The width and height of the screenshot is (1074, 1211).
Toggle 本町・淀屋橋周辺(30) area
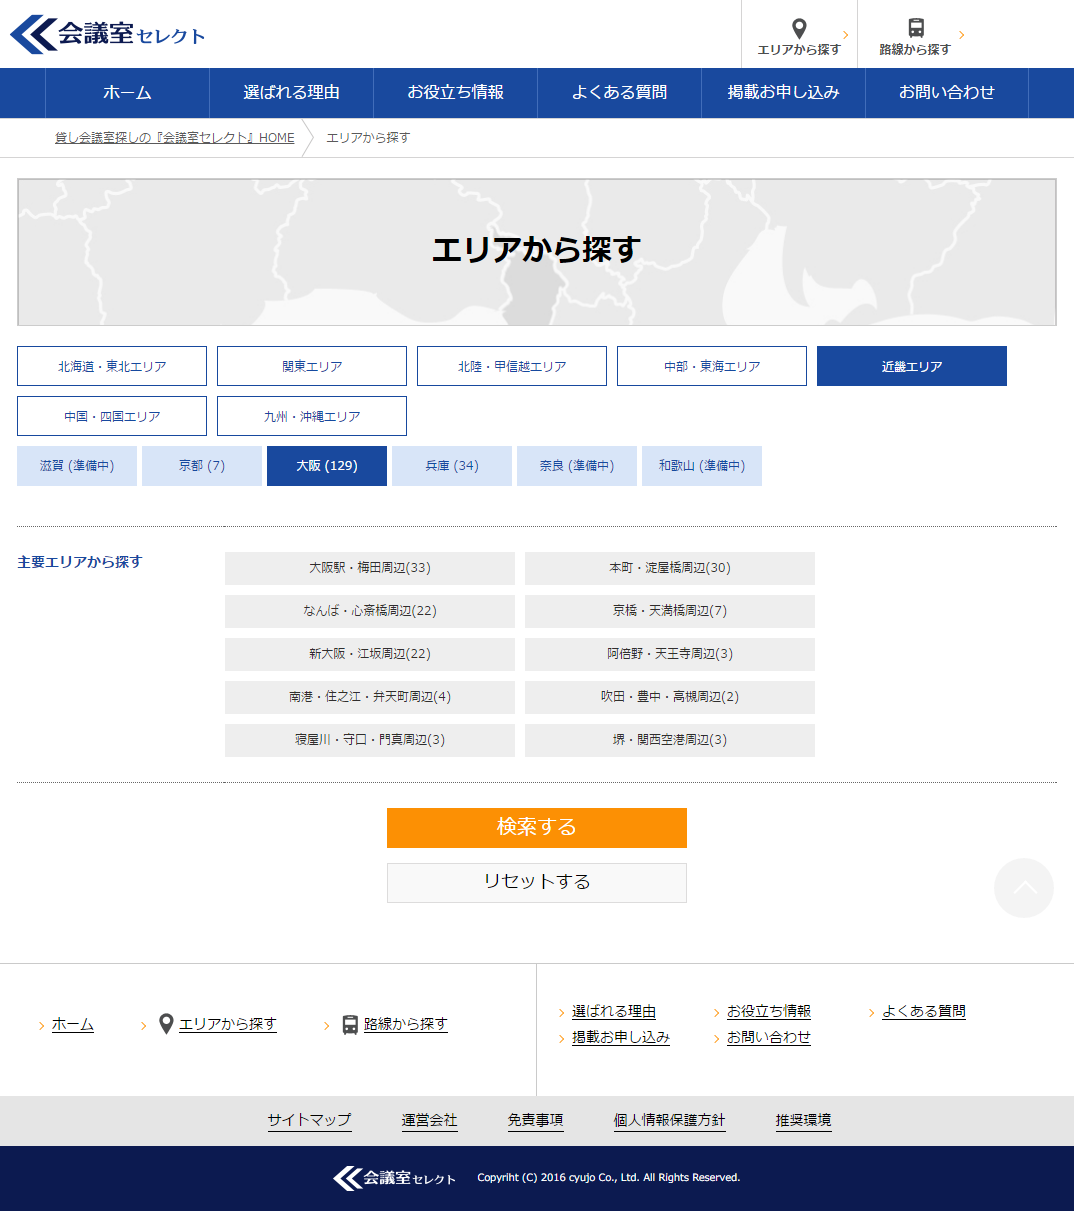coord(670,568)
